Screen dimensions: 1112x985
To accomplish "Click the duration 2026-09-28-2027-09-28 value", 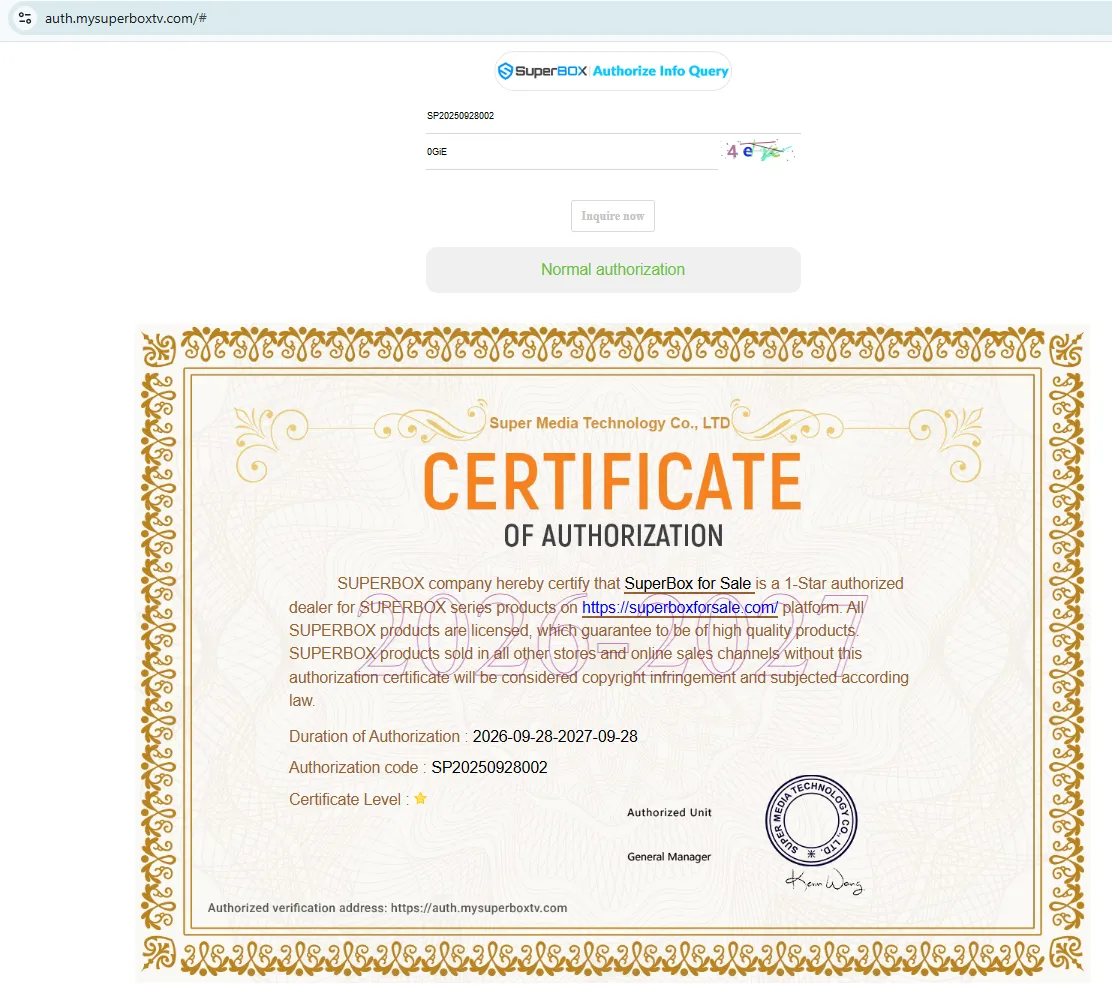I will tap(555, 737).
